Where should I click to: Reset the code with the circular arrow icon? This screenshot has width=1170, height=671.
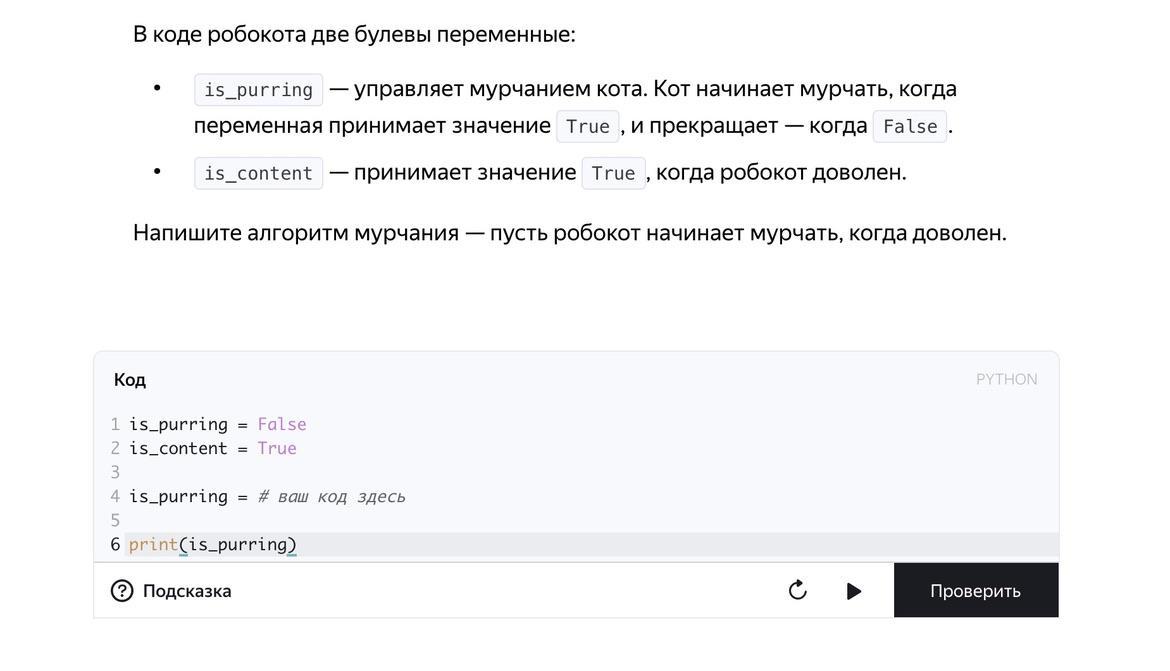[x=797, y=591]
